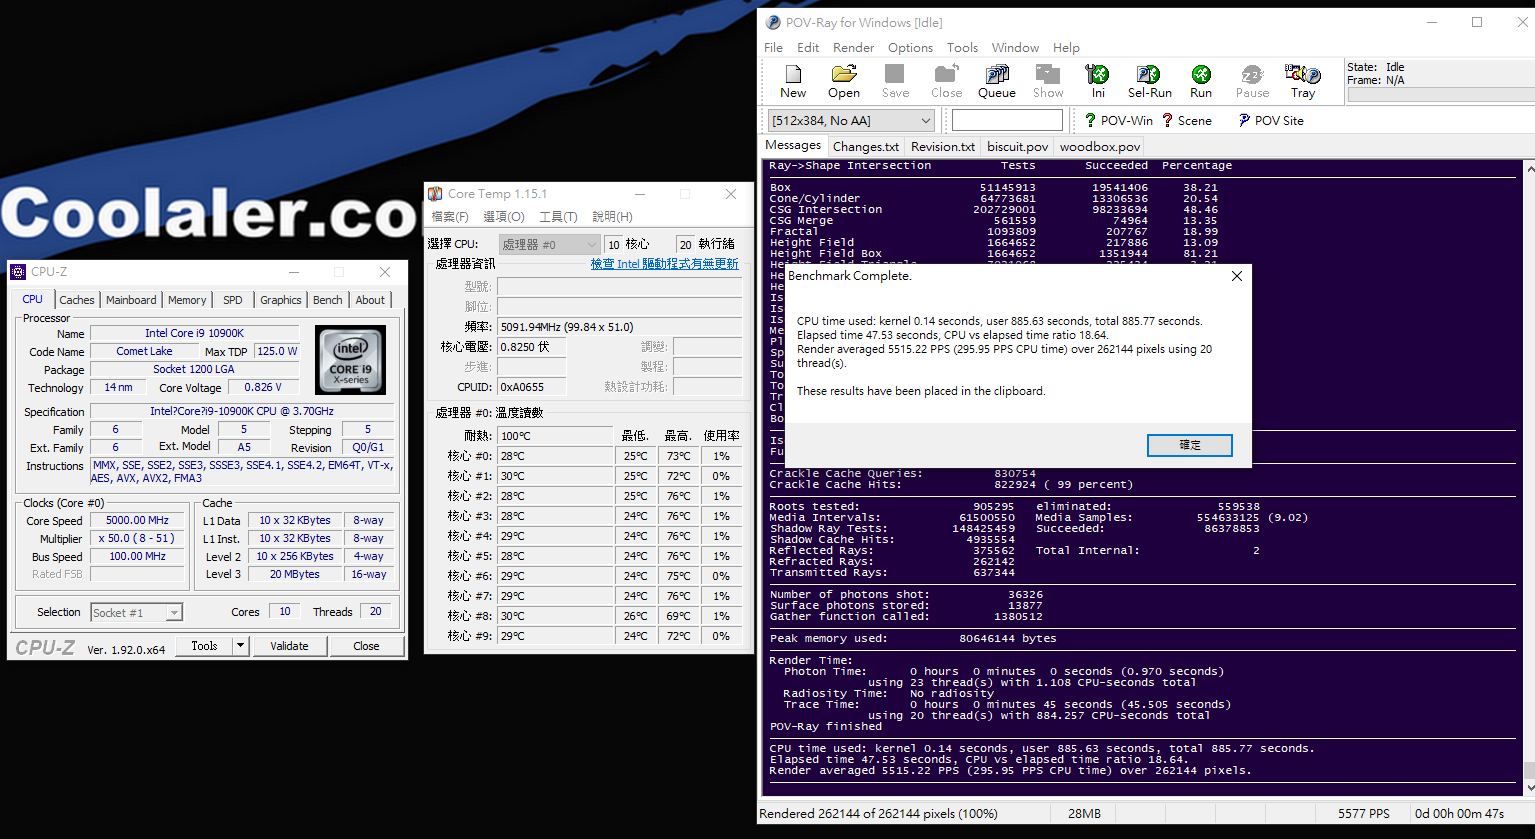
Task: Click the Validate button in CPU-Z
Action: pyautogui.click(x=289, y=646)
